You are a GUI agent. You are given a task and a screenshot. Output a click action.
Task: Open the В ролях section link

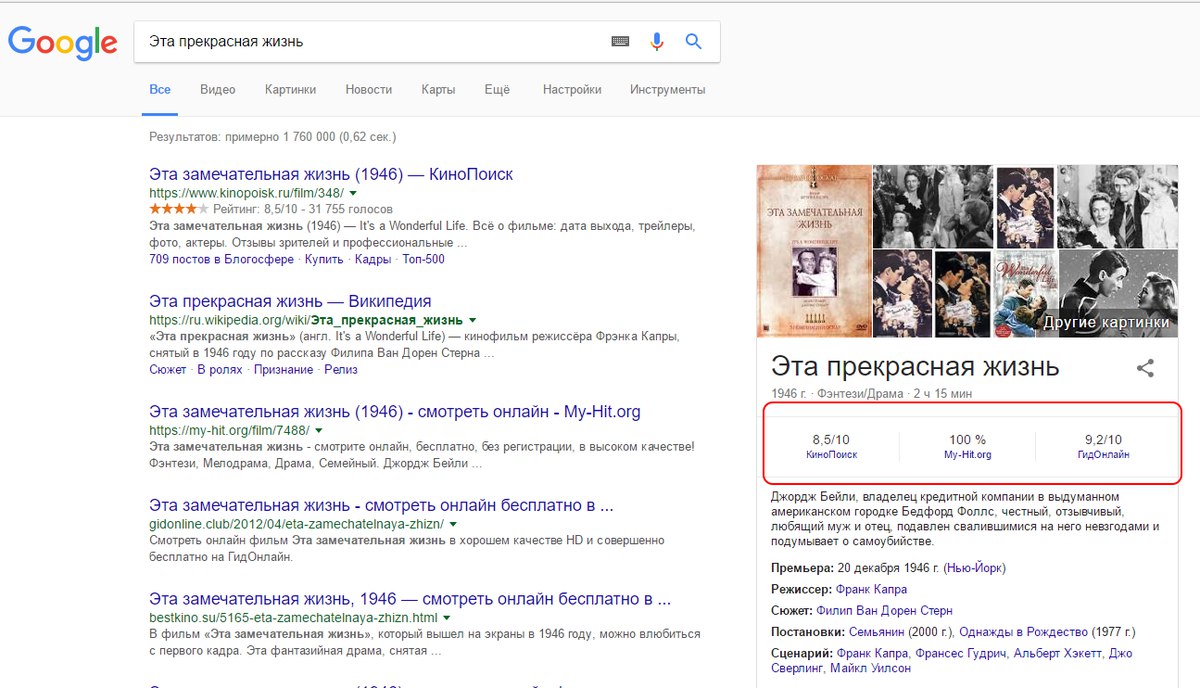220,369
